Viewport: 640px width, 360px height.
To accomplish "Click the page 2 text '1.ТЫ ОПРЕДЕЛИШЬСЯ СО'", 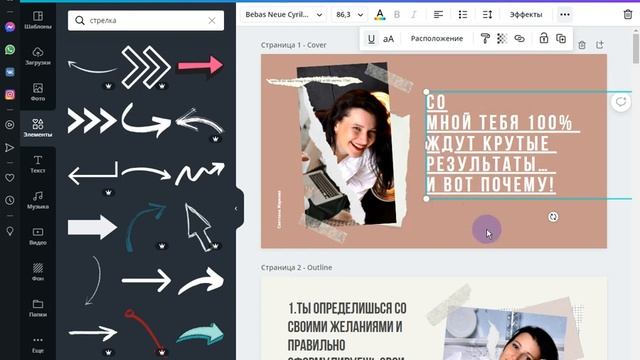I will pos(347,308).
